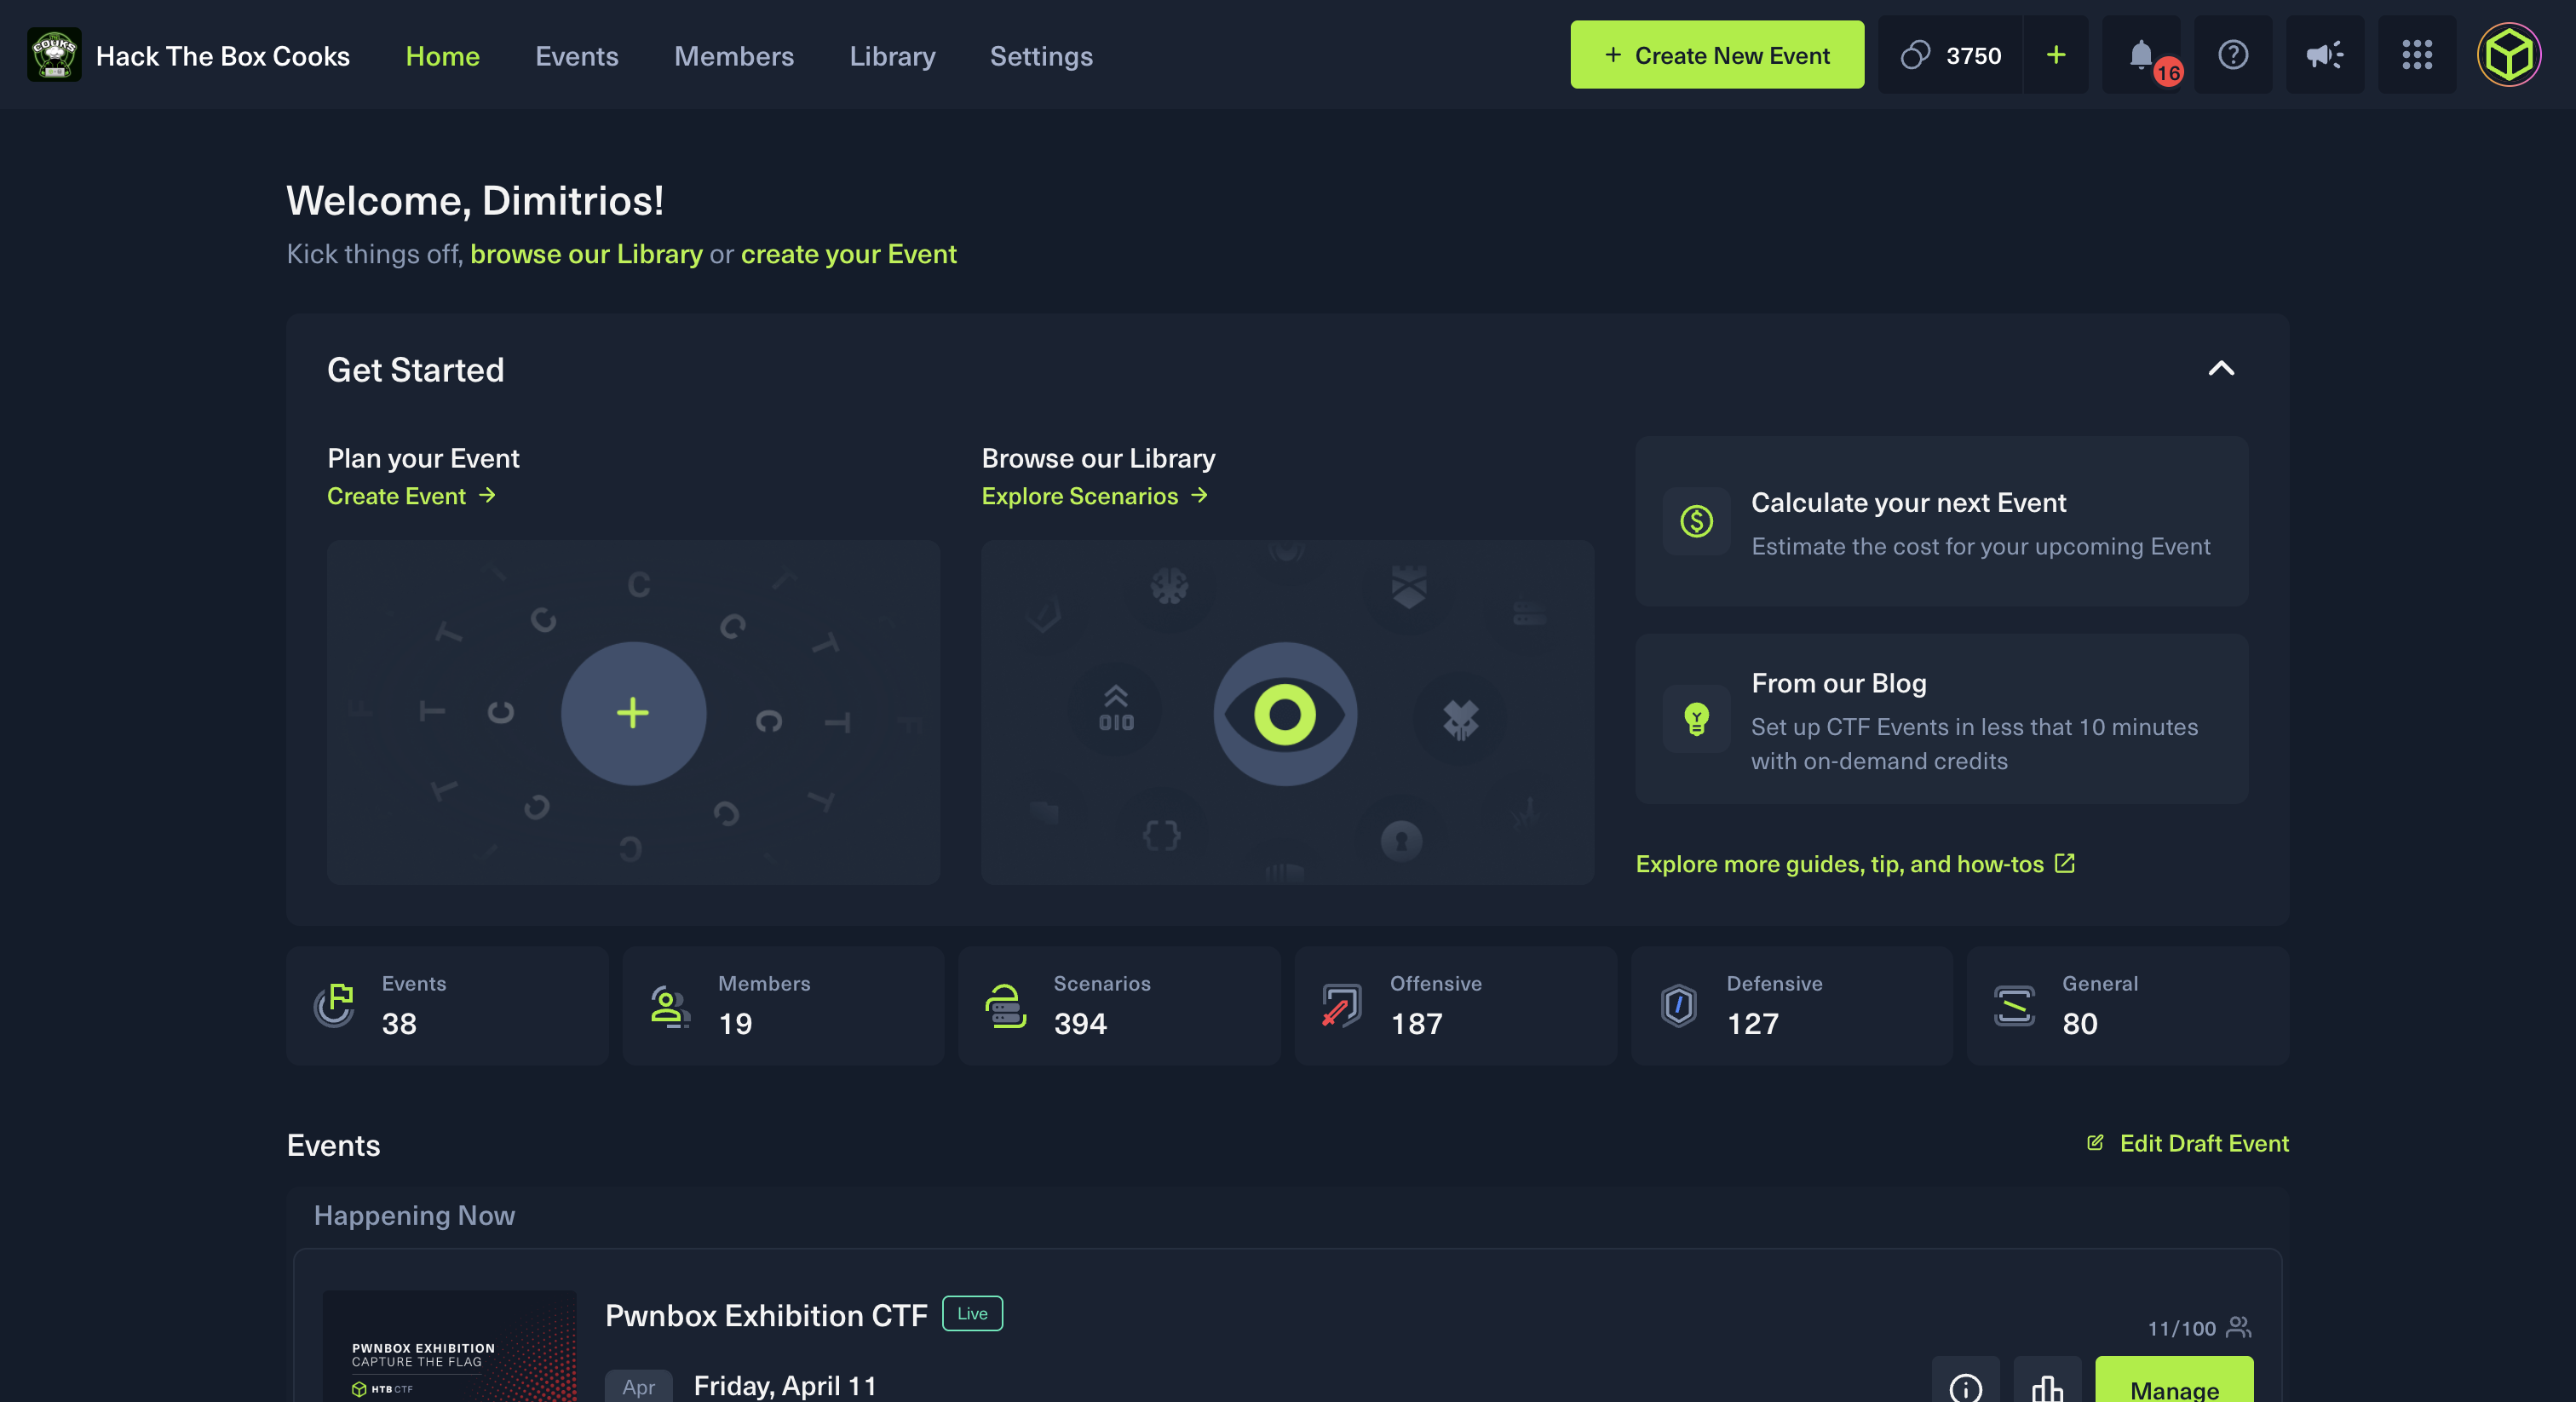Click the external link icon after guides link

coord(2065,862)
